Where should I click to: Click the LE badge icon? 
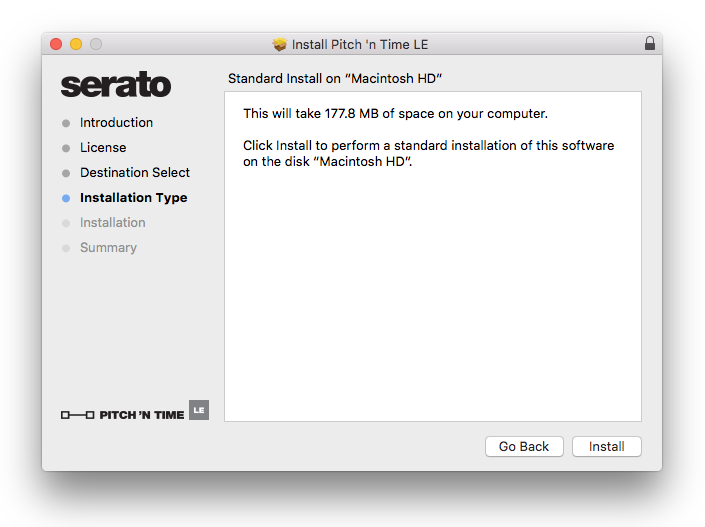pyautogui.click(x=199, y=410)
